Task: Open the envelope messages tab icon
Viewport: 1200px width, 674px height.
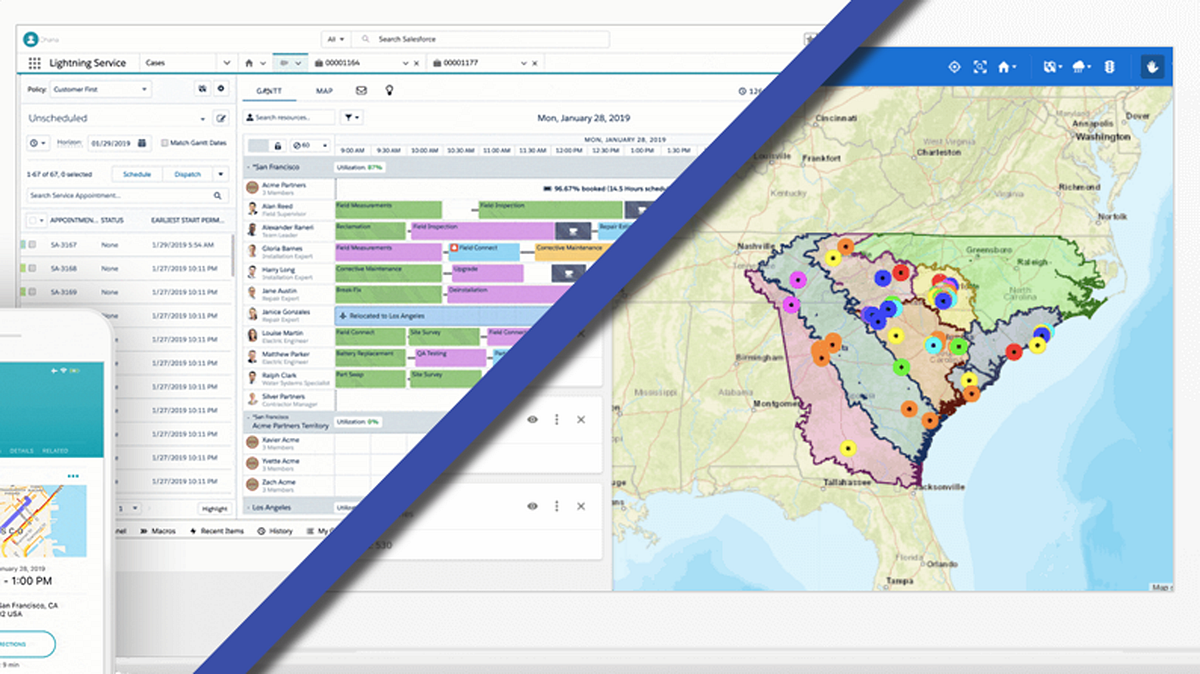Action: click(361, 90)
